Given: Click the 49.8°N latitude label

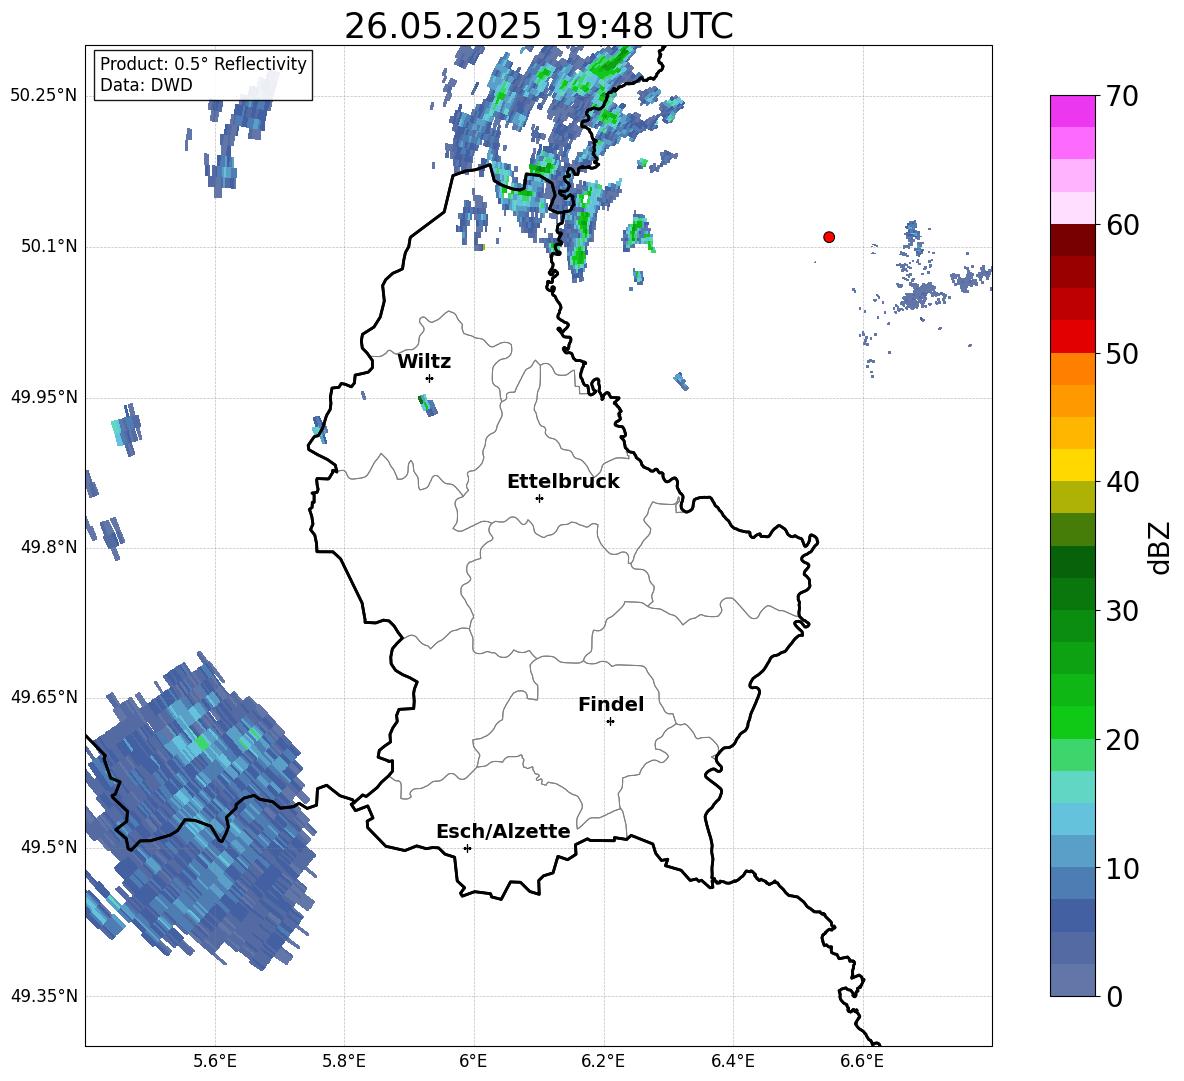Looking at the screenshot, I should click(48, 547).
